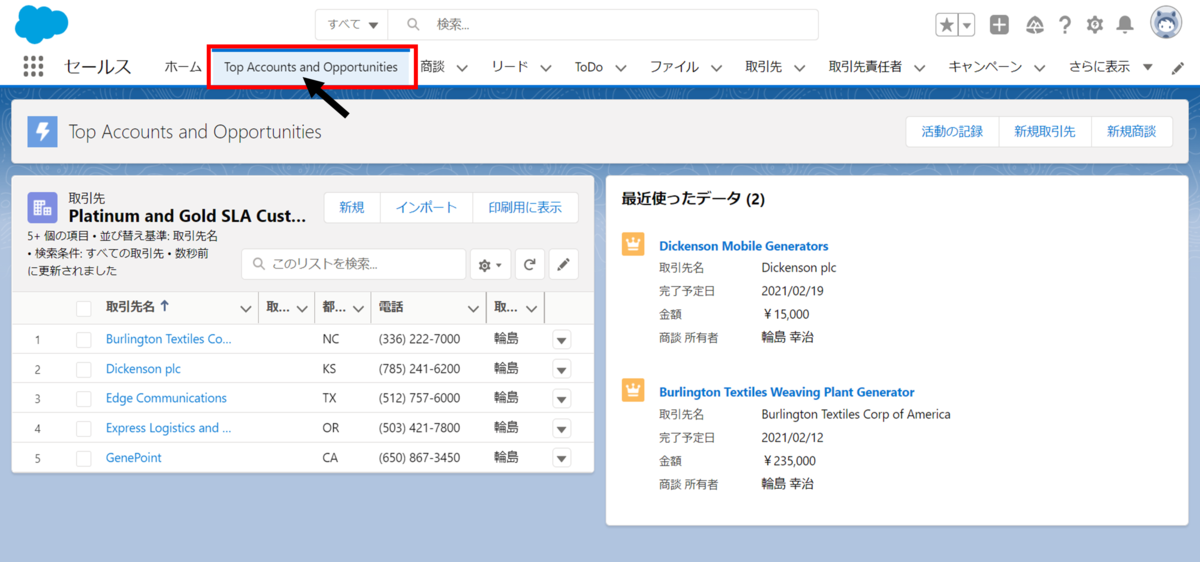Image resolution: width=1200 pixels, height=562 pixels.
Task: Click the 新規取引先 button
Action: click(1045, 131)
